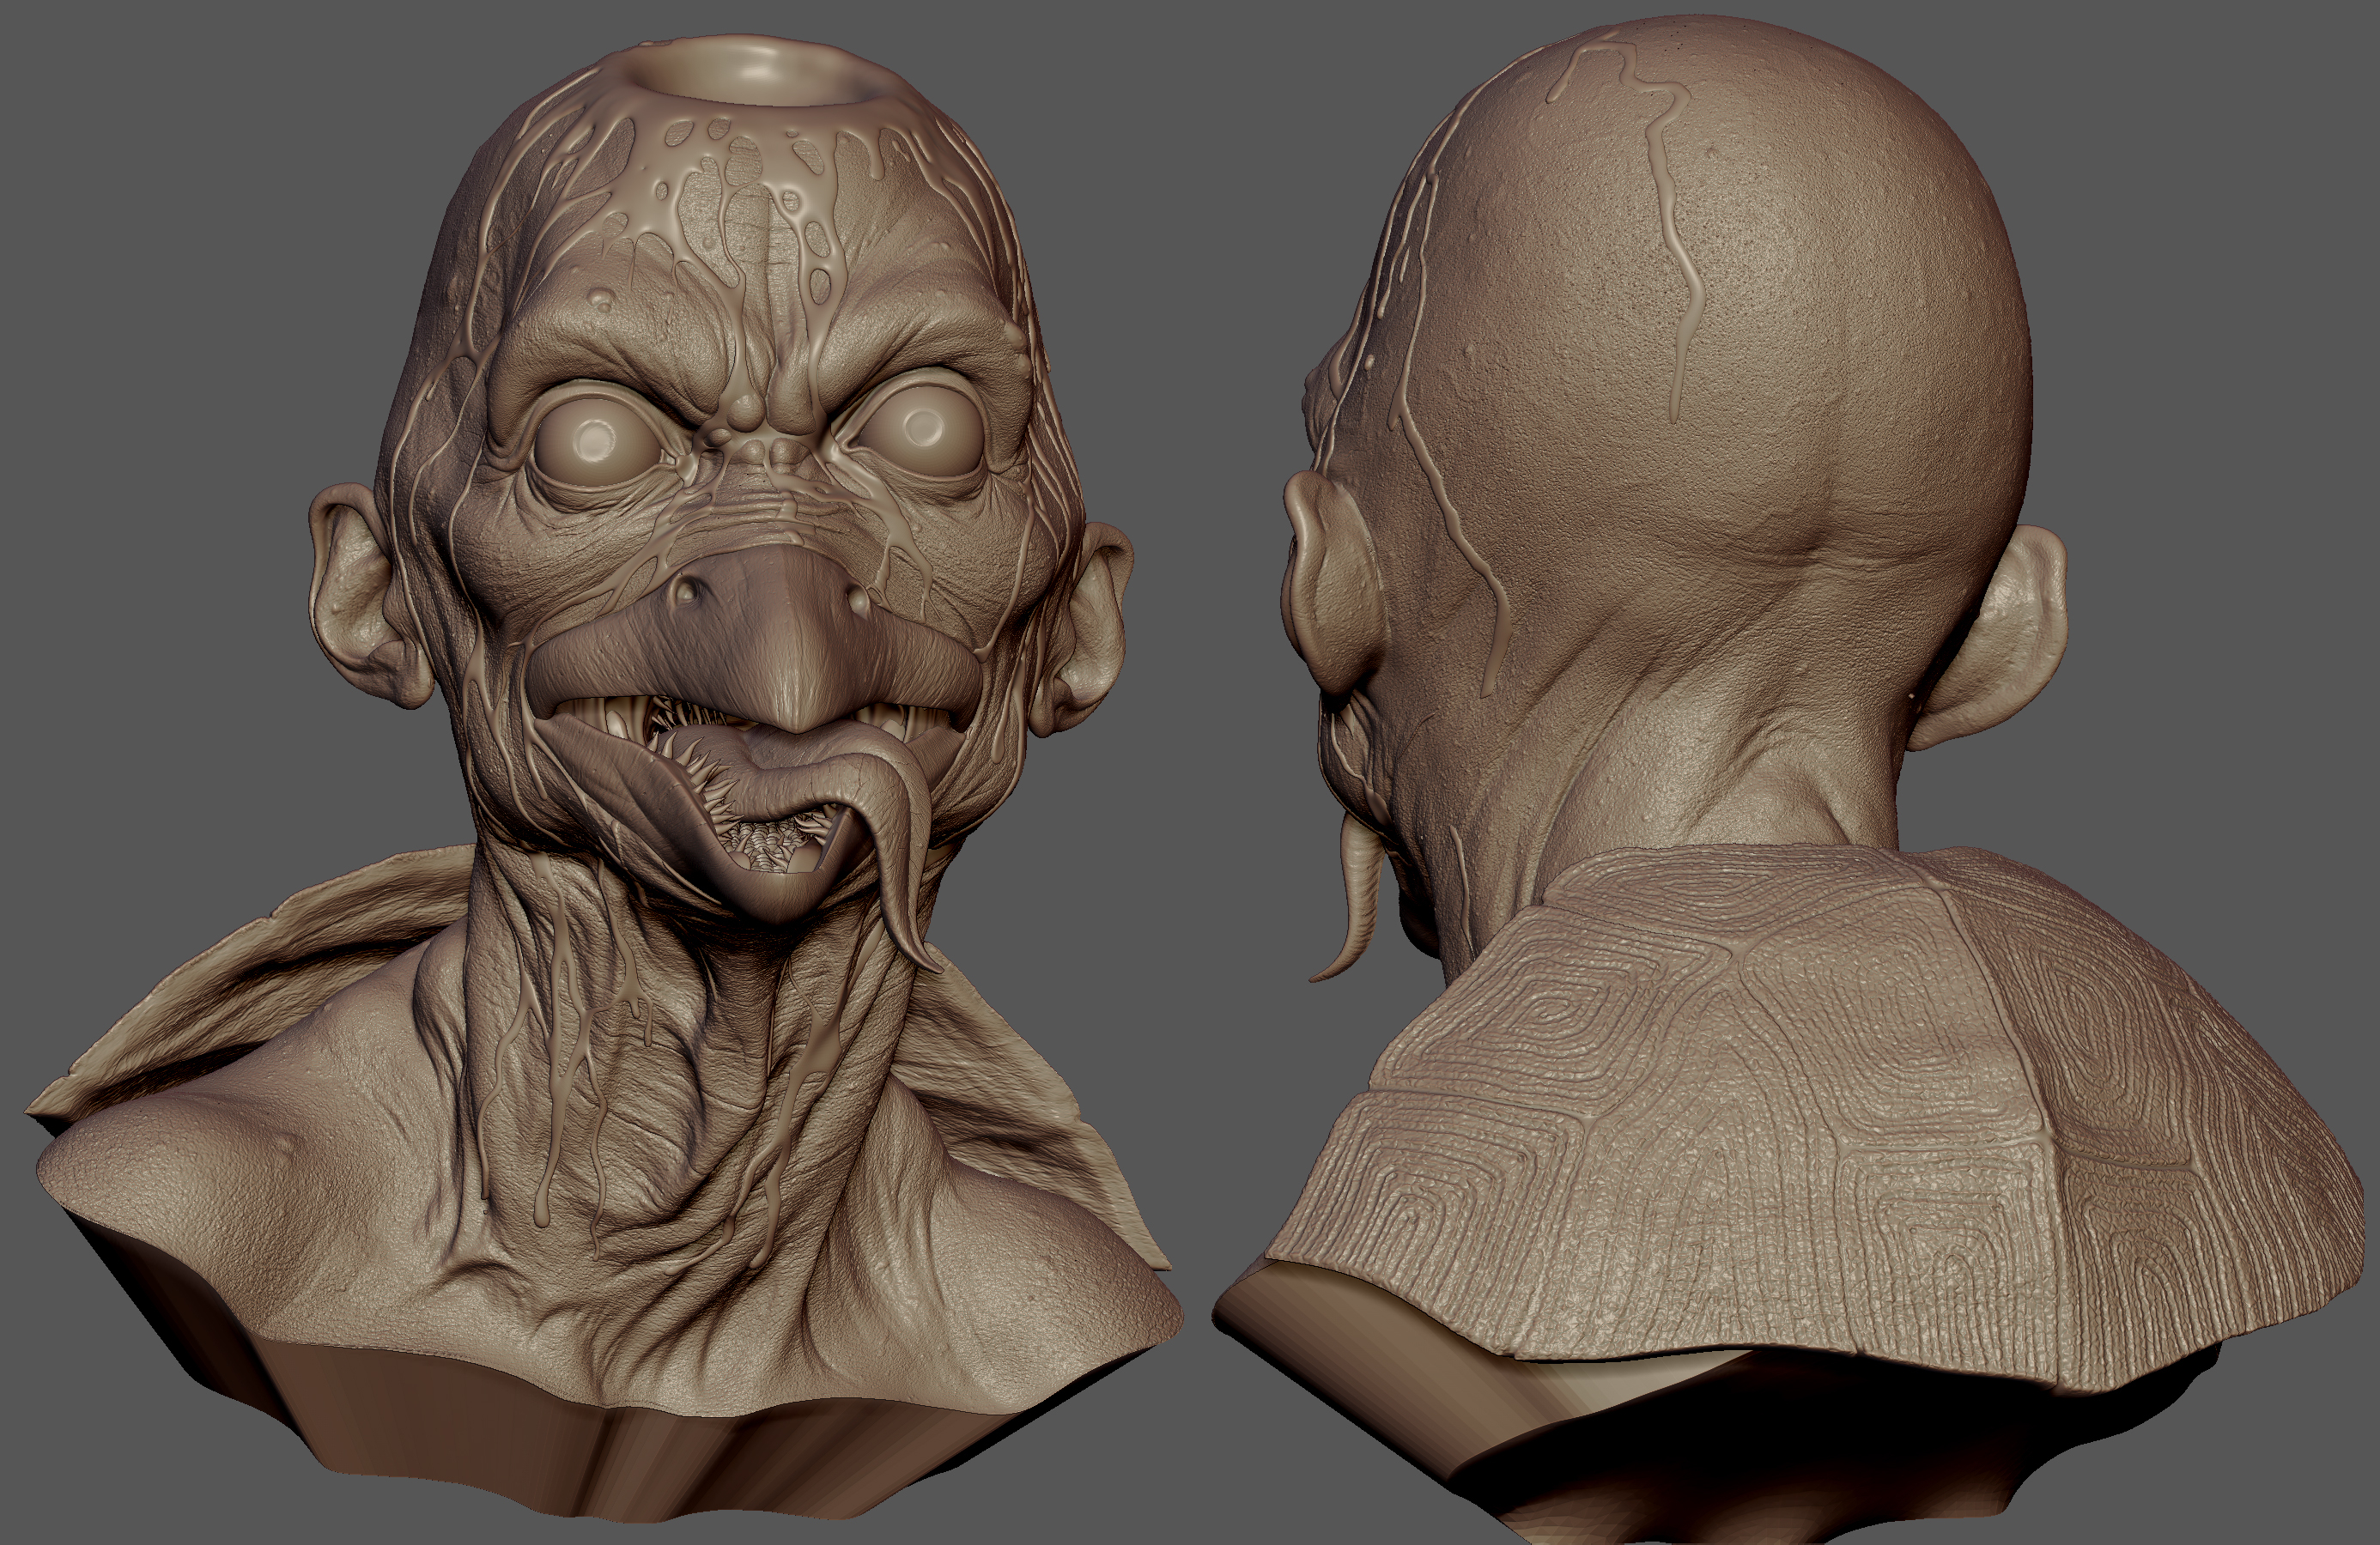Viewport: 2380px width, 1545px height.
Task: Click the creature's left eyeball in front view
Action: coord(594,440)
